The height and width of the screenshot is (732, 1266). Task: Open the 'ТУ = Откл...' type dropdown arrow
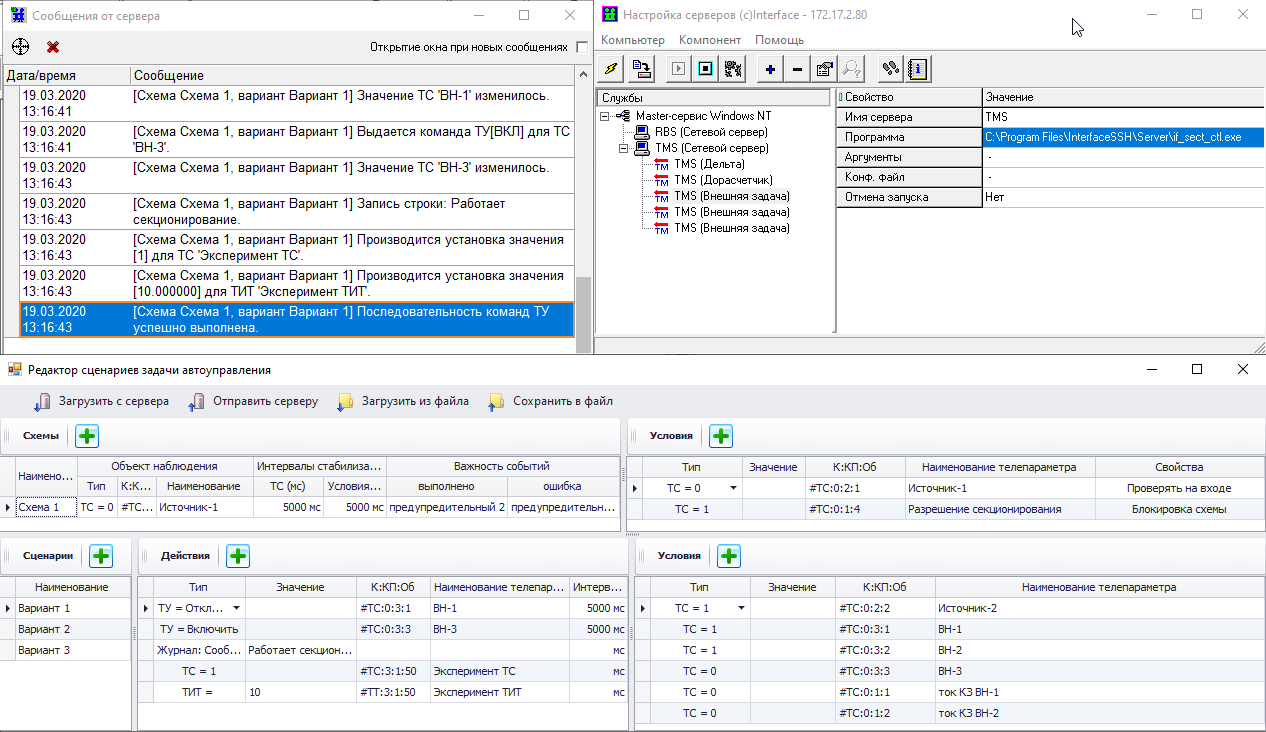(x=237, y=608)
